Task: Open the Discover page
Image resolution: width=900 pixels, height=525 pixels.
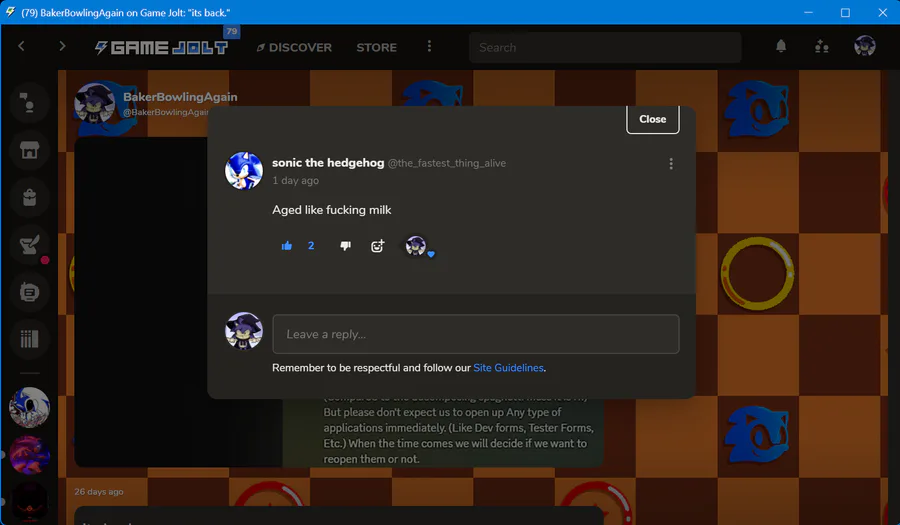Action: (x=294, y=48)
